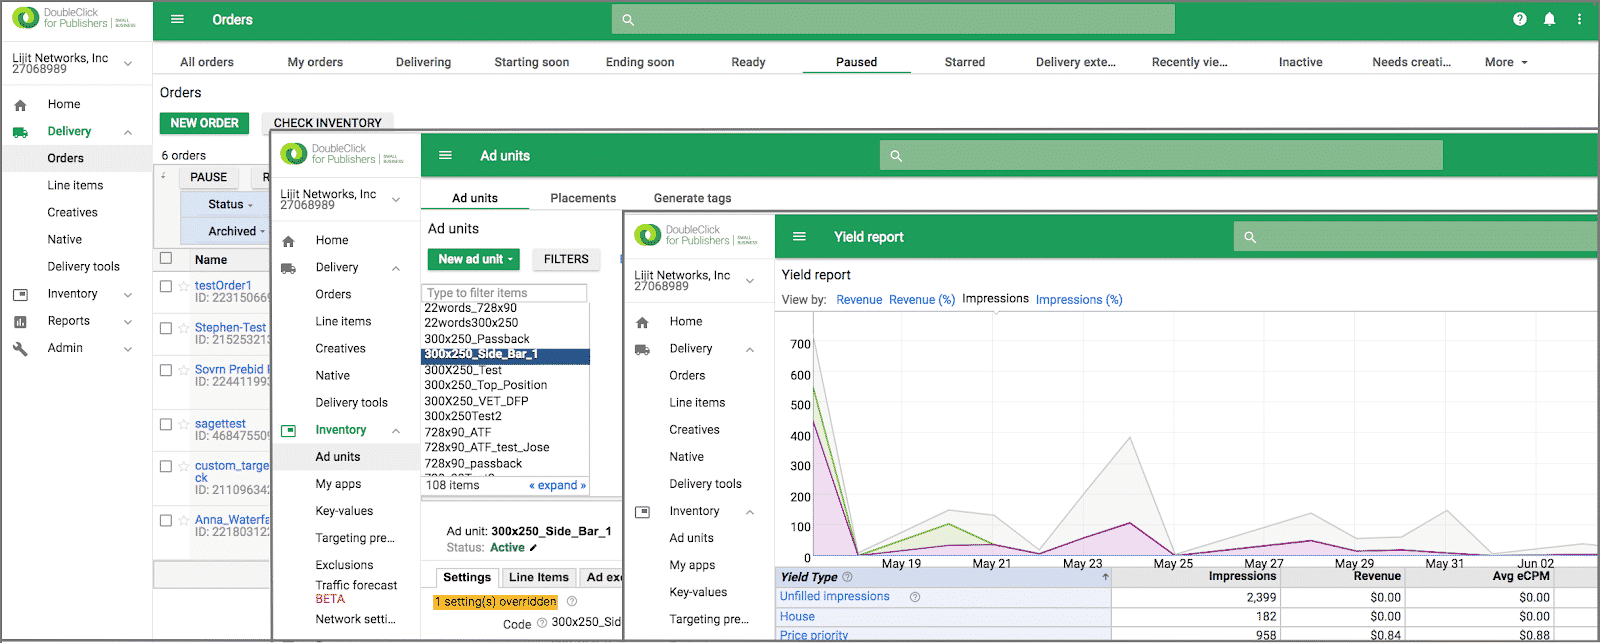Click the PAUSE button
1600x643 pixels.
208,177
